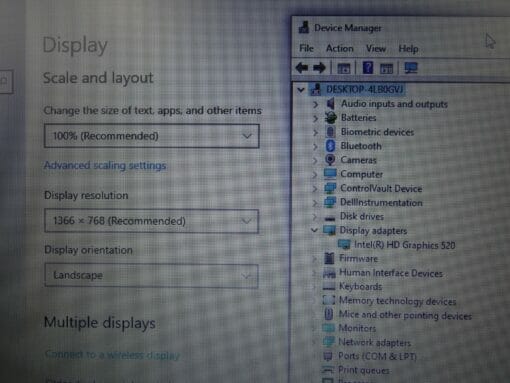
Task: Open the View menu
Action: [376, 49]
